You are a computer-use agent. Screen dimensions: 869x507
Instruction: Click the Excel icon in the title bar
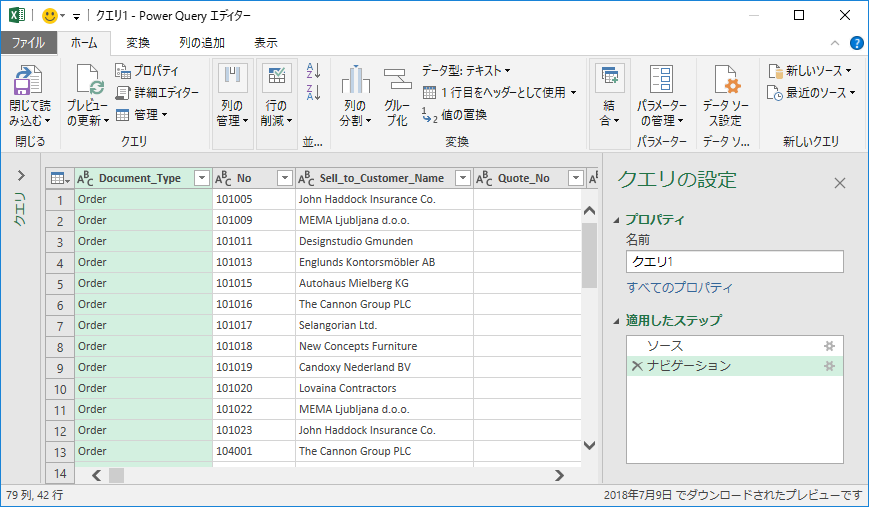pyautogui.click(x=17, y=16)
